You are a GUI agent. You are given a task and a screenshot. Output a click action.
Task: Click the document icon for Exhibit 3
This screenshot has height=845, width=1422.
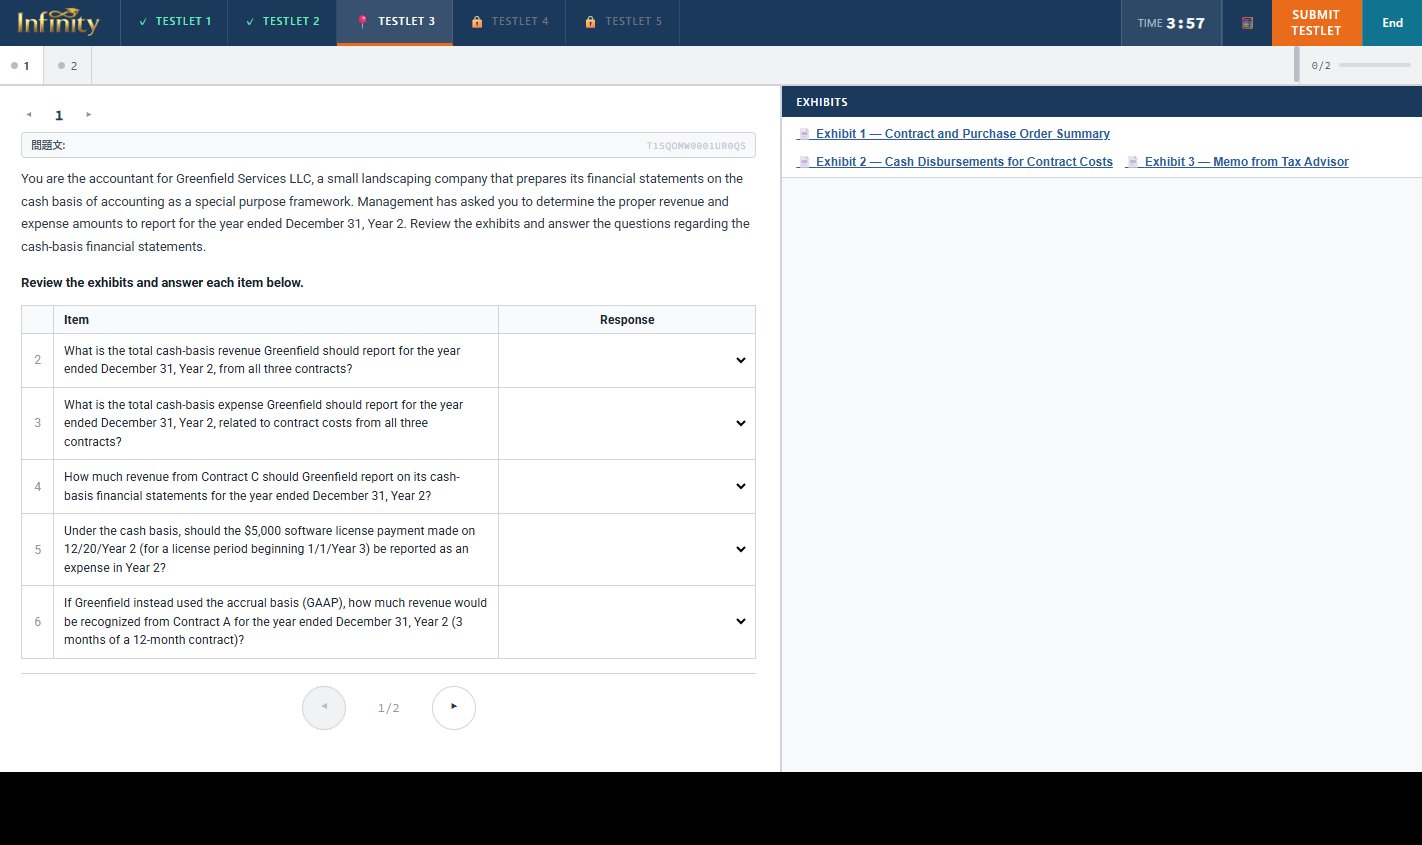pyautogui.click(x=1132, y=162)
